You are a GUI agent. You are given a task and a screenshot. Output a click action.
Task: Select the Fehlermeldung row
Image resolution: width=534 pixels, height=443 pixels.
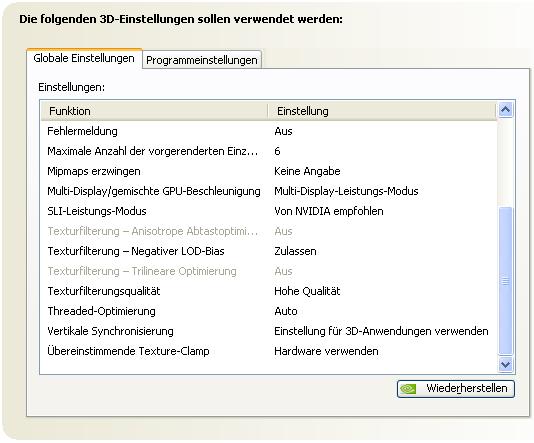click(x=269, y=131)
